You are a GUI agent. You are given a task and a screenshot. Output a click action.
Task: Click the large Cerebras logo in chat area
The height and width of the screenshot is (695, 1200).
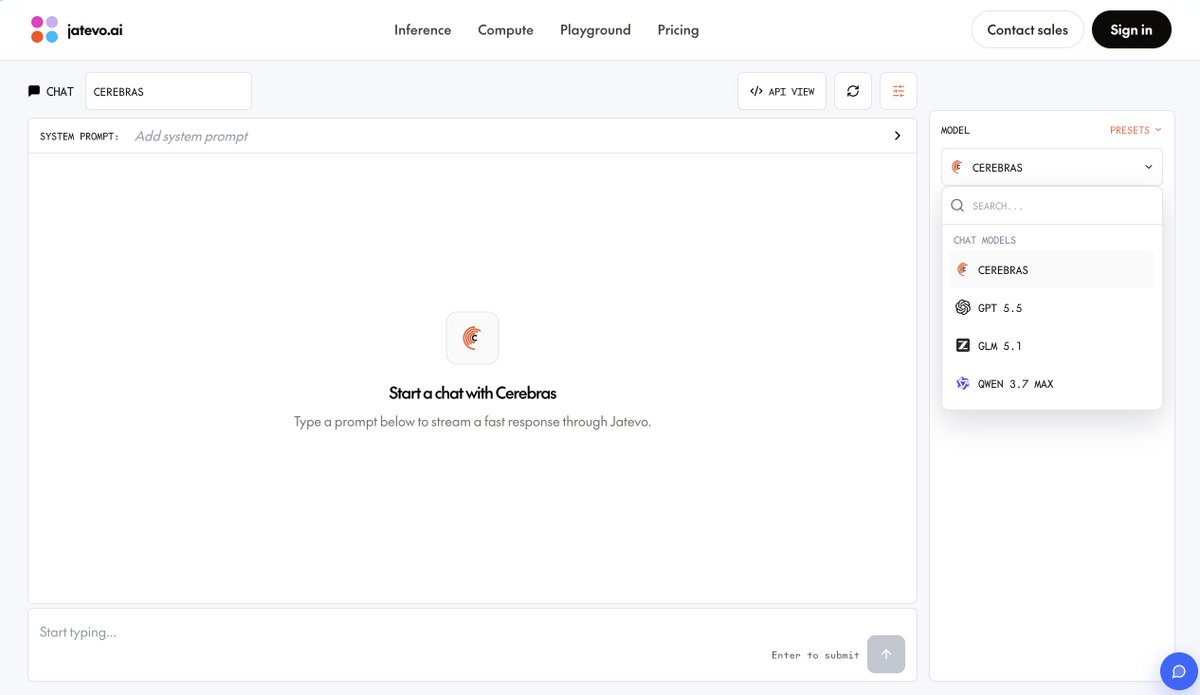[472, 338]
